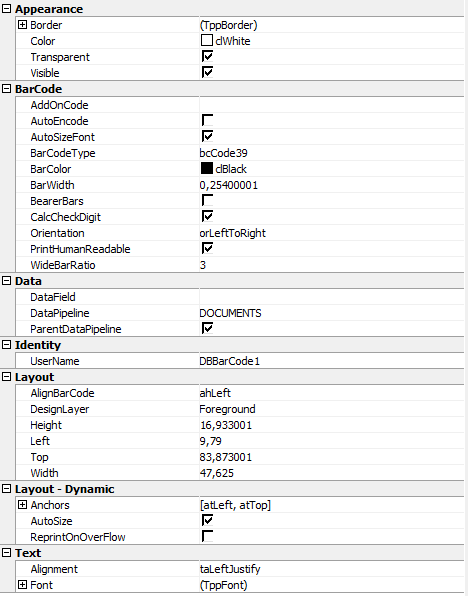Collapse the Layout - Dynamic category
468x596 pixels.
point(6,489)
